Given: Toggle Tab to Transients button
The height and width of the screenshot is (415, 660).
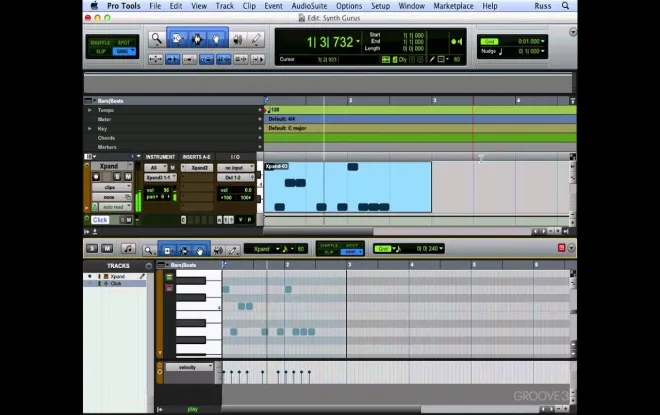Looking at the screenshot, I should pos(172,59).
